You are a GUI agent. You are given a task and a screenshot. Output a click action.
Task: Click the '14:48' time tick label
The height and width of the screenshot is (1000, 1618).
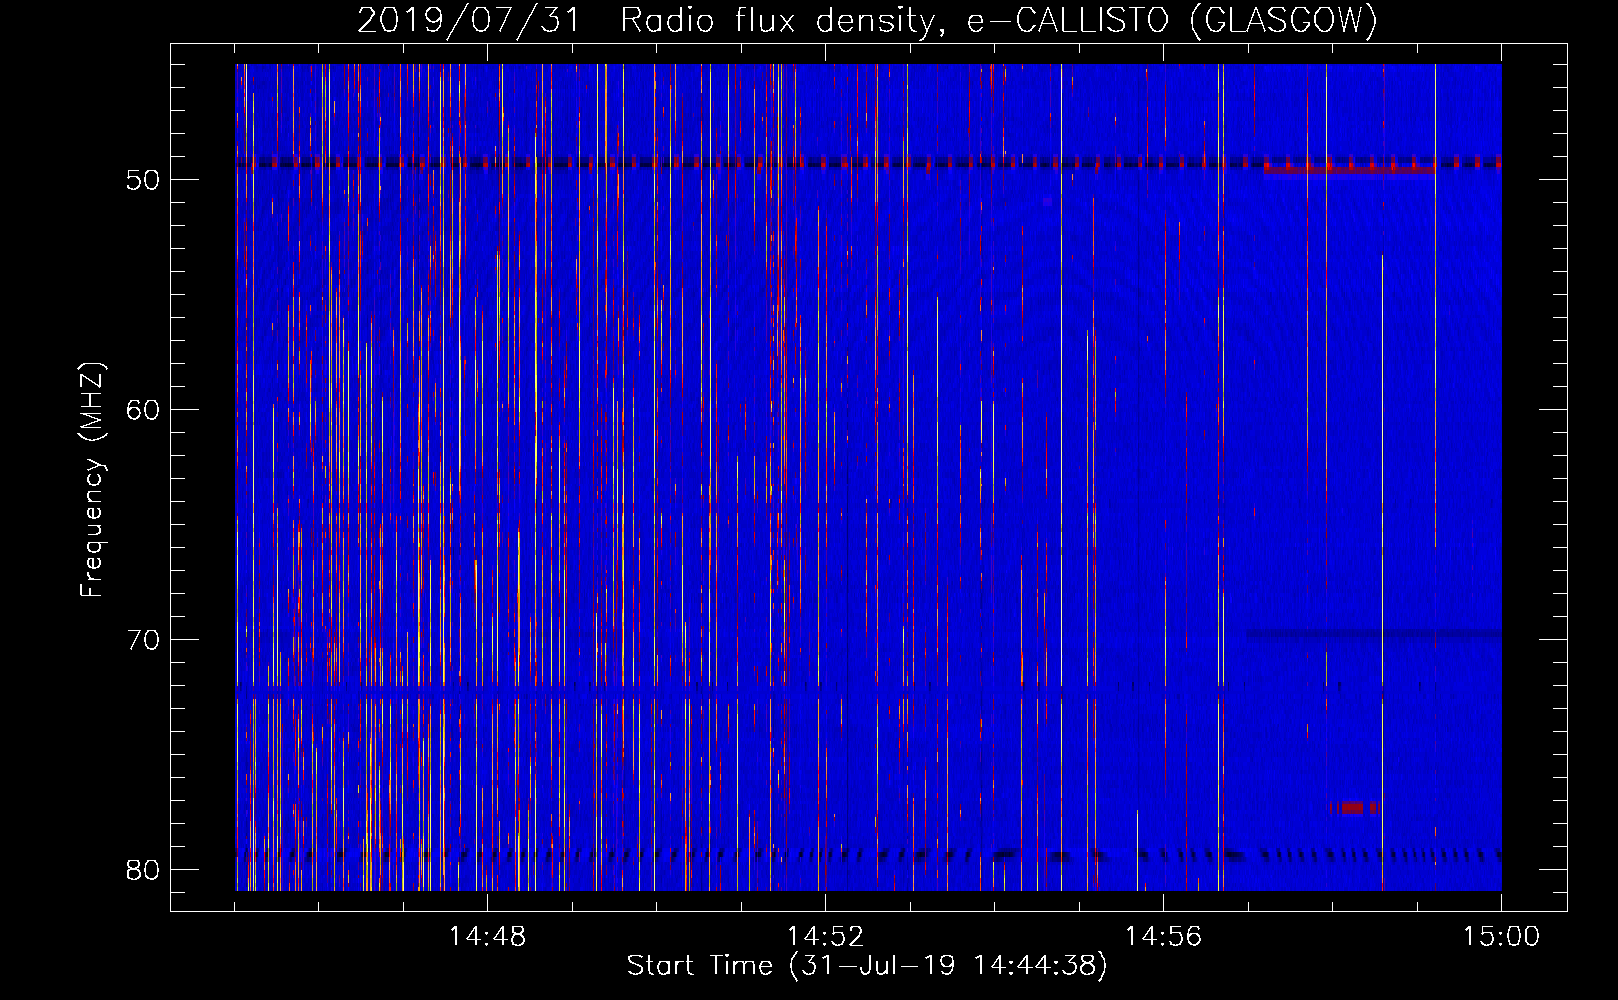[x=487, y=937]
